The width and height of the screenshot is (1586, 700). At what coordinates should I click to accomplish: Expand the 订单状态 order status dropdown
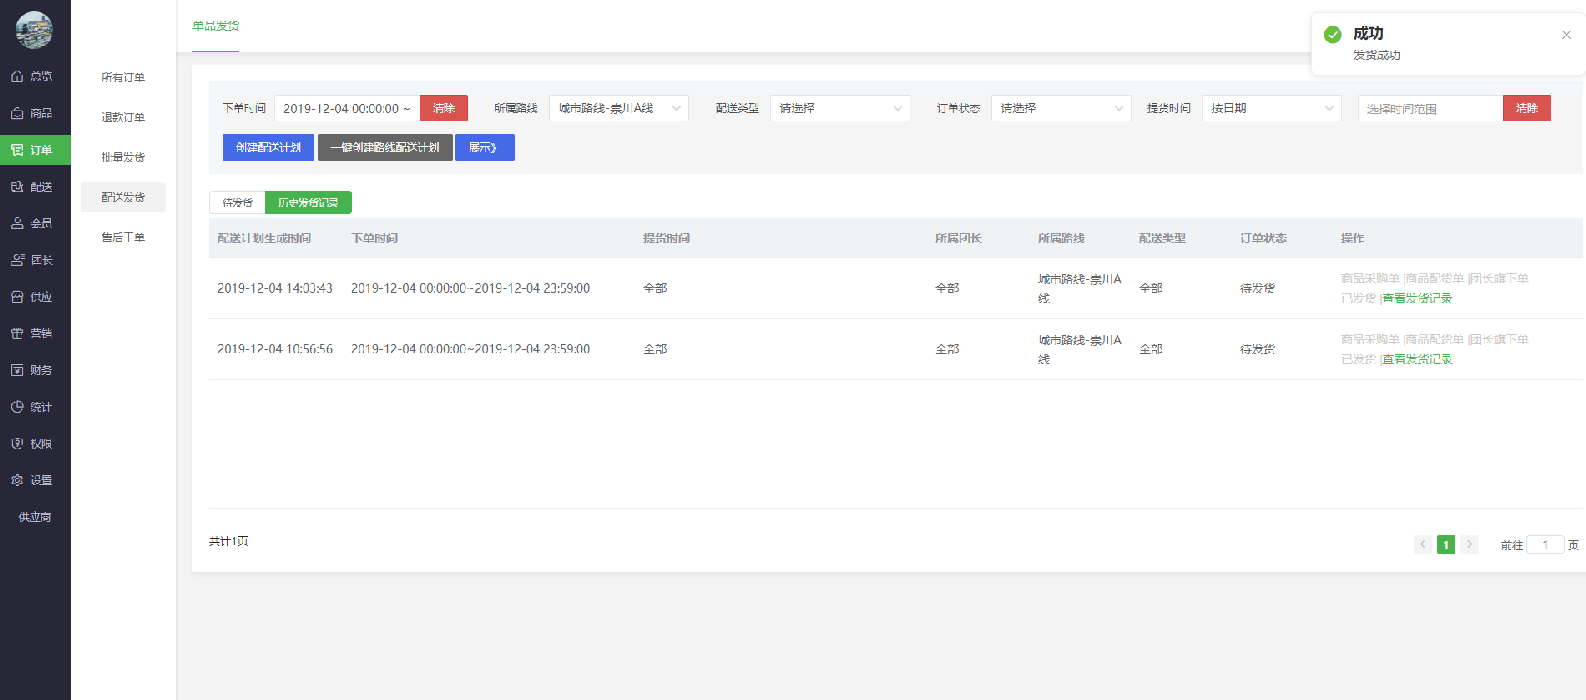(x=1060, y=108)
